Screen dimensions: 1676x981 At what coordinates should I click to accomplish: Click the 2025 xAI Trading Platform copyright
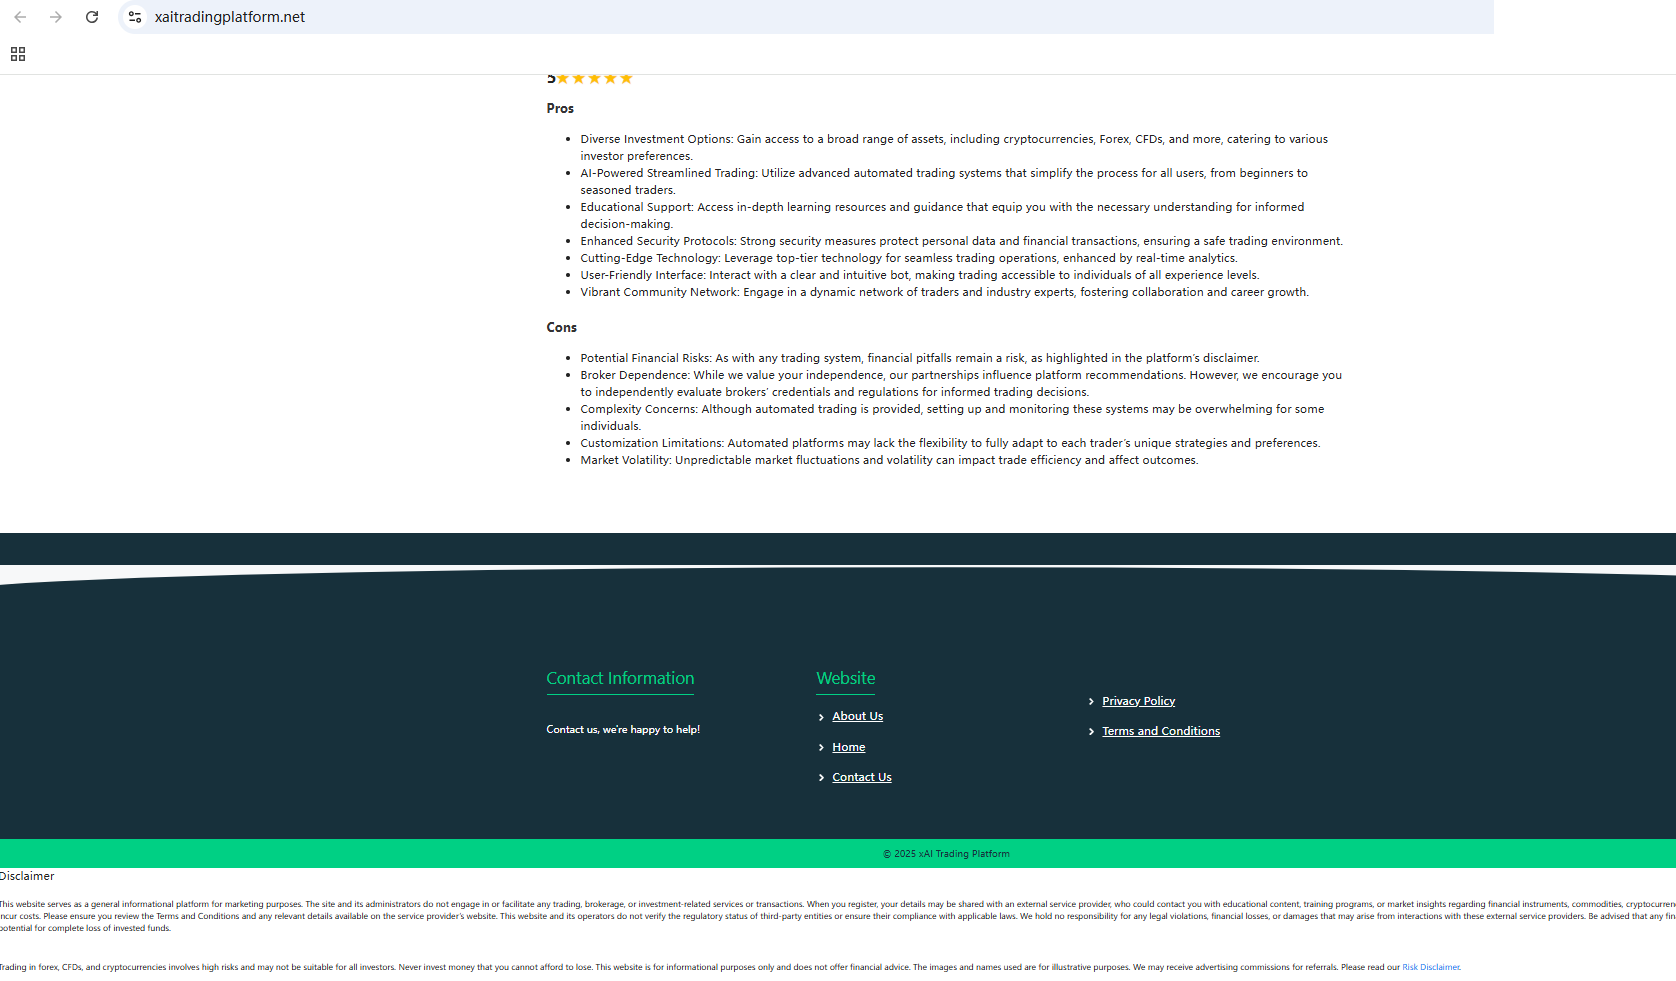click(946, 854)
